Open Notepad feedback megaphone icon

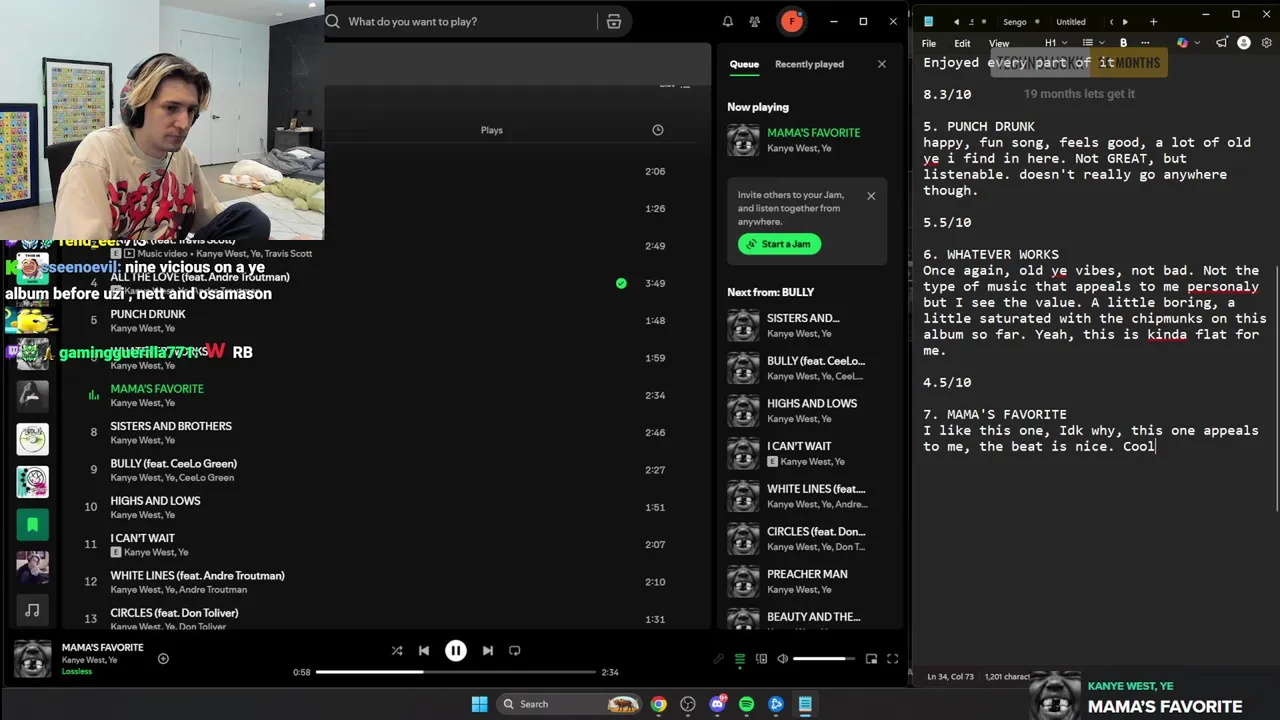pyautogui.click(x=1221, y=43)
